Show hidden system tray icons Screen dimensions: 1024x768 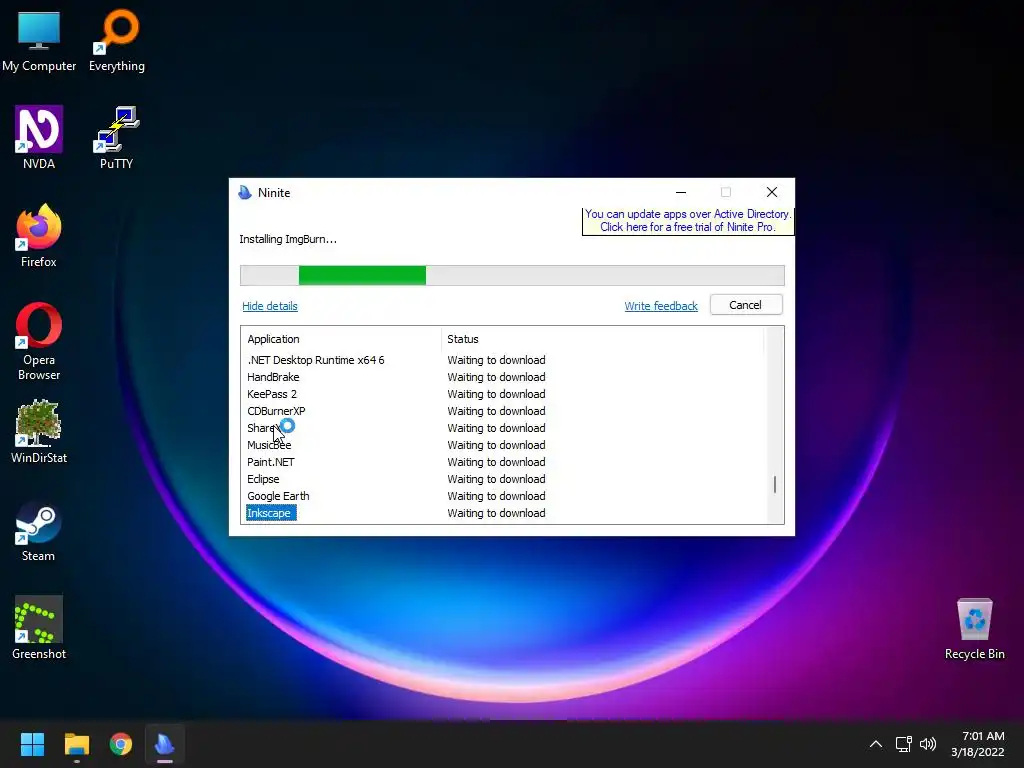pos(876,744)
